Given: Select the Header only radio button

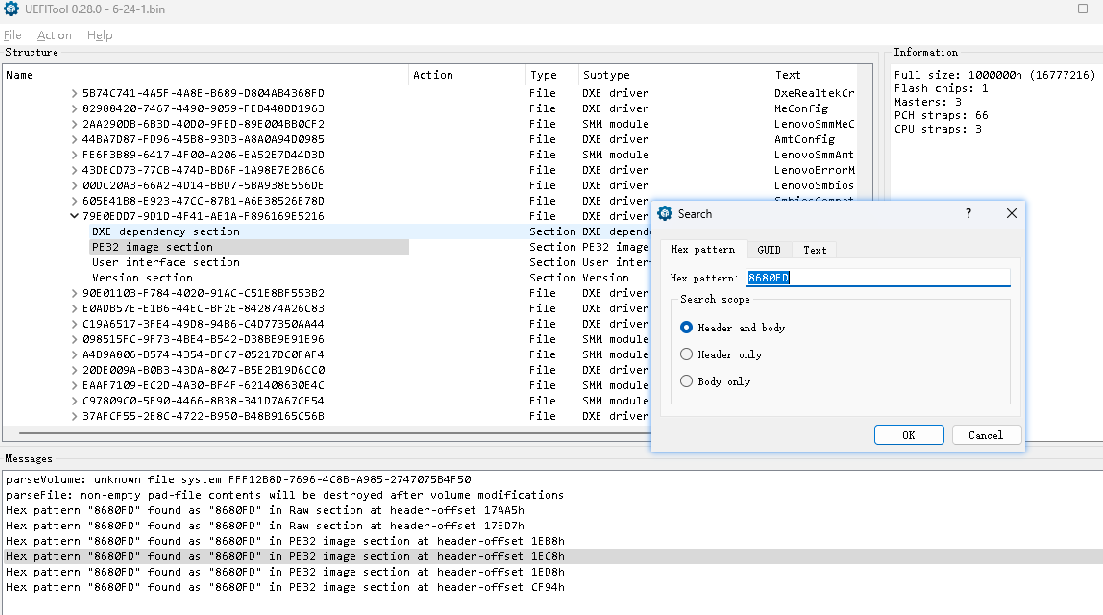Looking at the screenshot, I should (687, 355).
